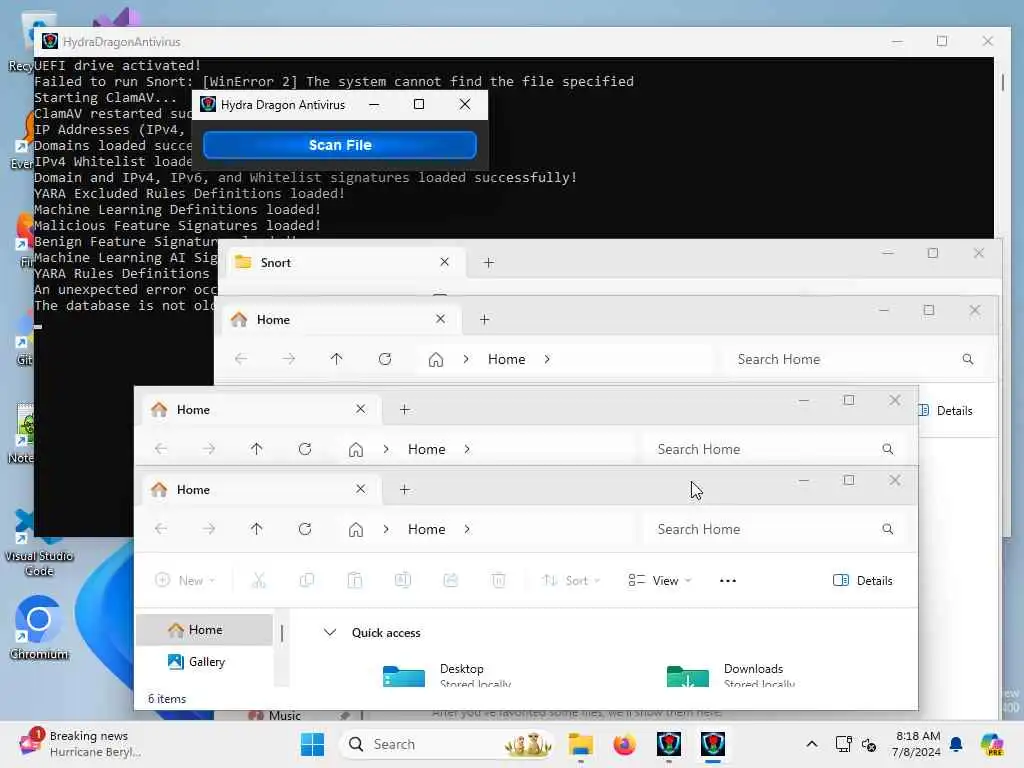Add a new tab in rear Home window
The image size is (1024, 768).
[x=485, y=319]
